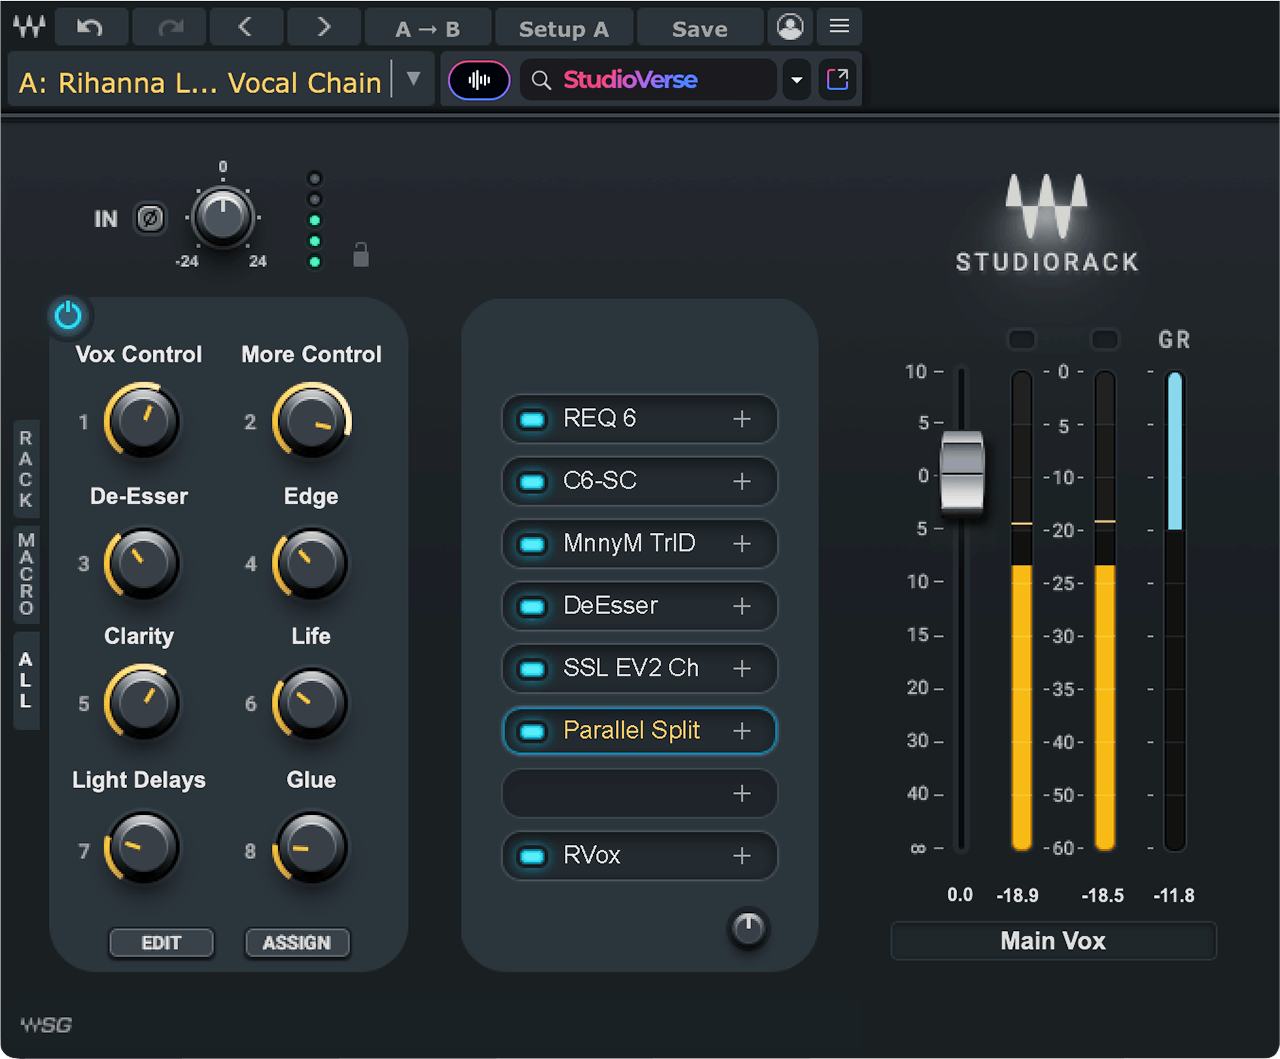Toggle the macro rack power button

click(68, 315)
